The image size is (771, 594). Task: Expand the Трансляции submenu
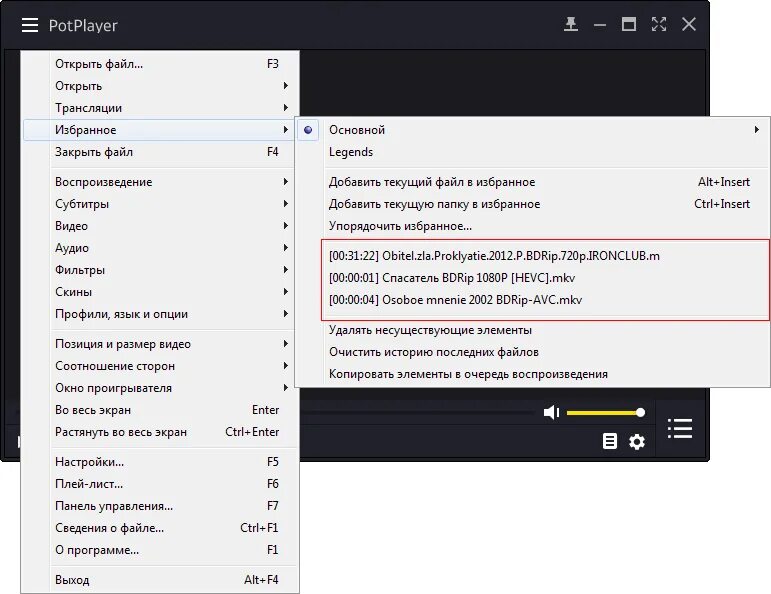click(x=161, y=108)
